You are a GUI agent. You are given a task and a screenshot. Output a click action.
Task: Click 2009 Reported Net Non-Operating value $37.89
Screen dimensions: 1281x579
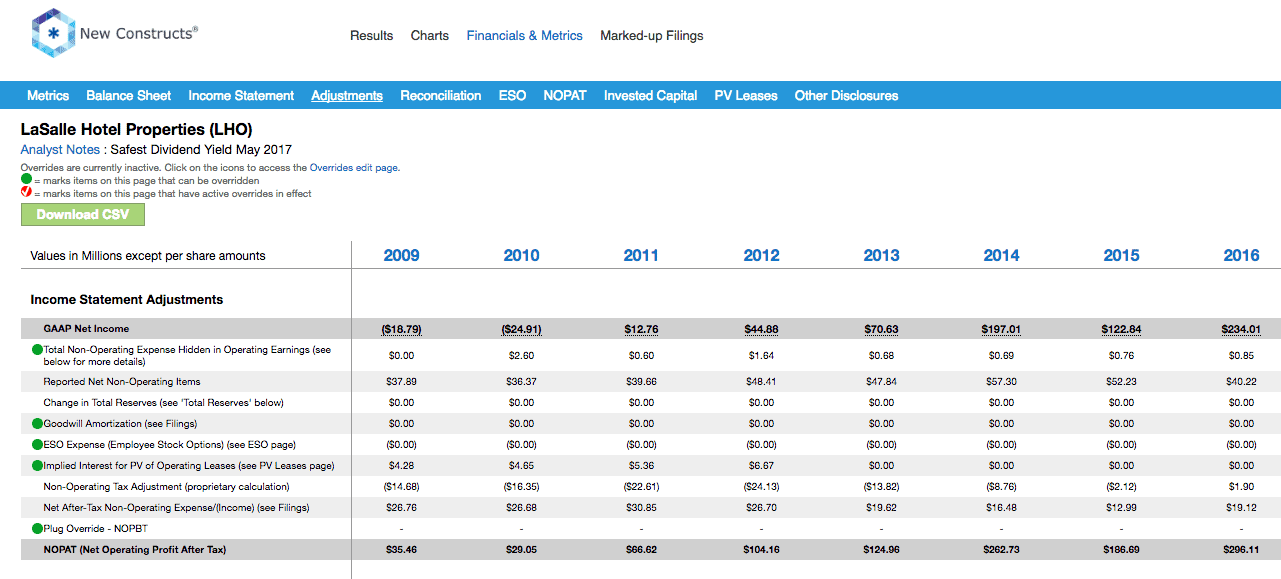click(401, 382)
